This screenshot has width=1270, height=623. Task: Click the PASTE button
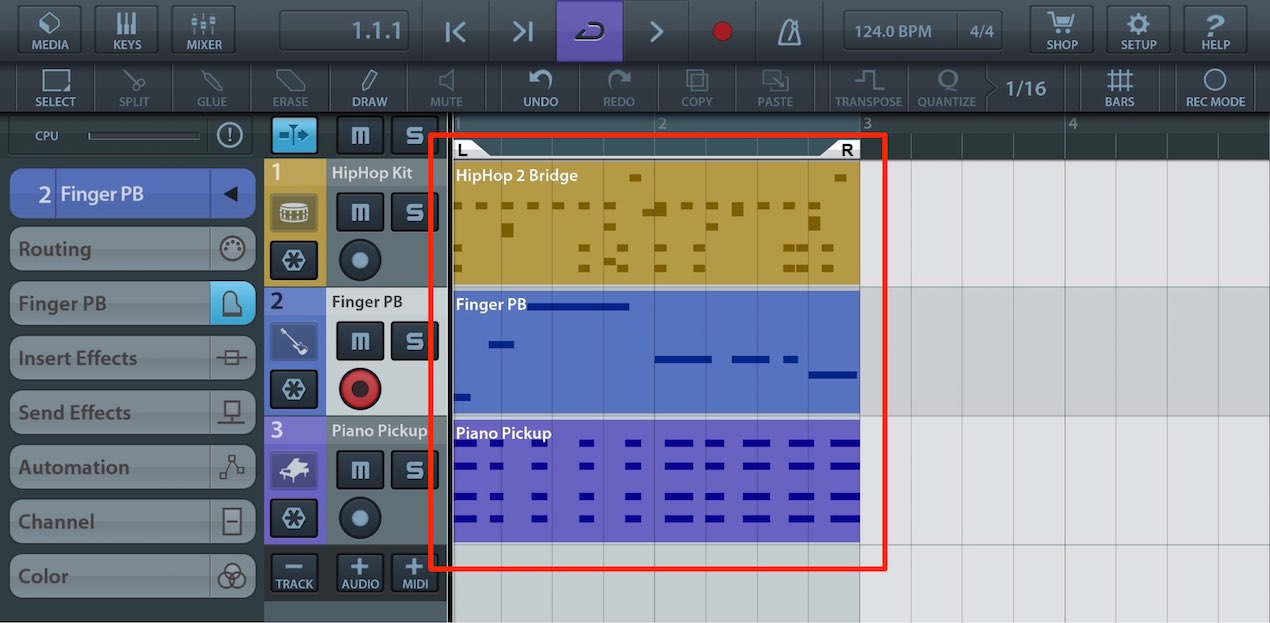coord(774,88)
